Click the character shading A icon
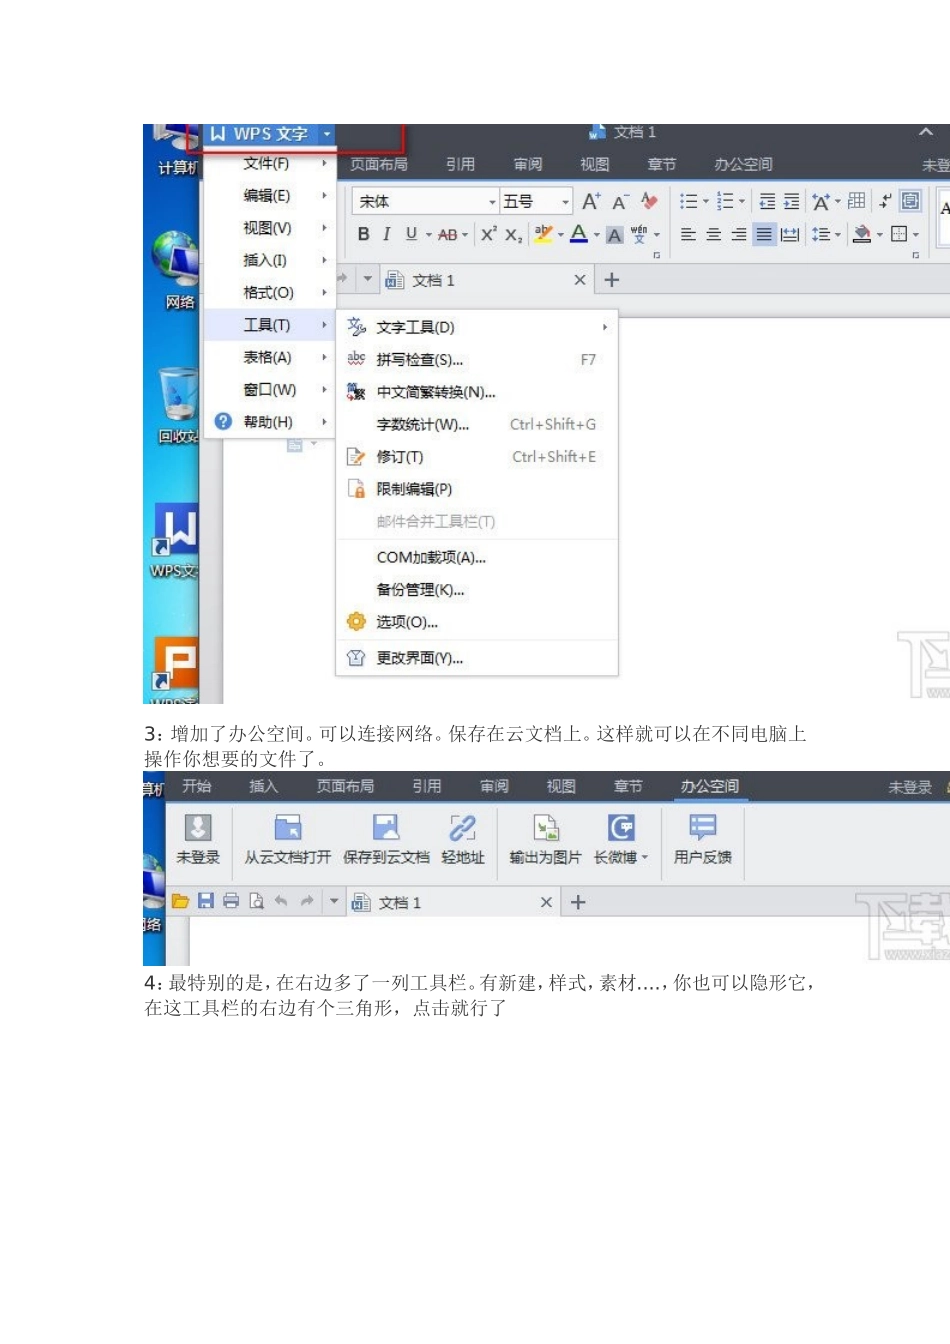Image resolution: width=950 pixels, height=1344 pixels. pyautogui.click(x=614, y=235)
